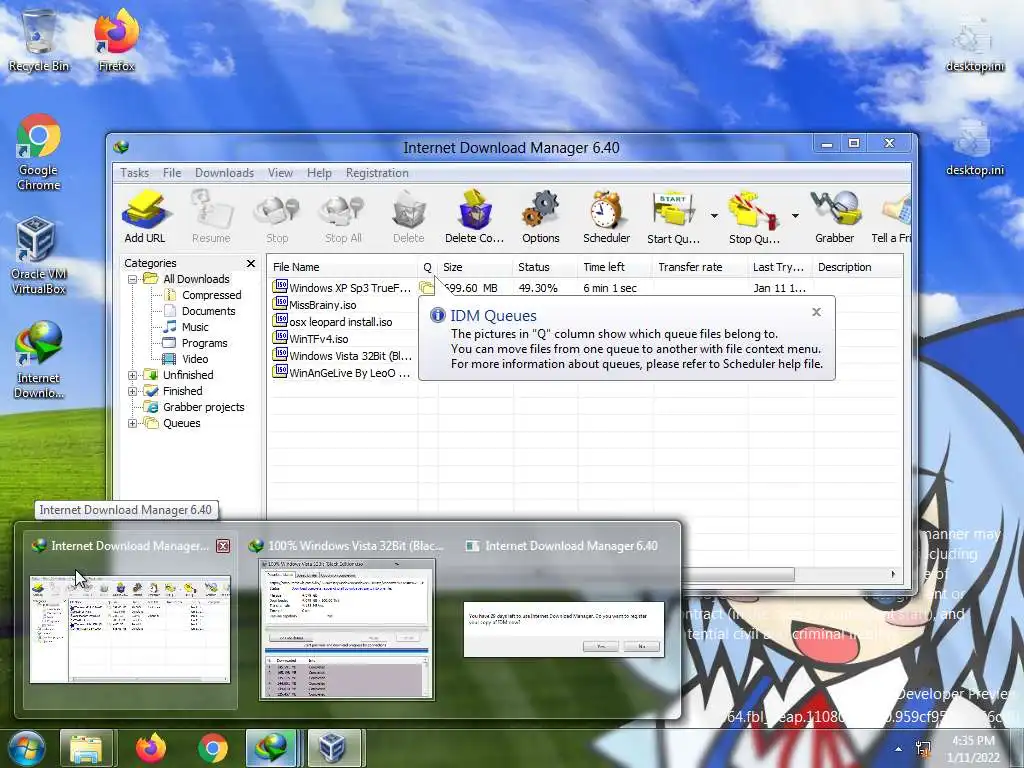Sort by the Transfer rate column header
The height and width of the screenshot is (768, 1024).
pos(700,267)
